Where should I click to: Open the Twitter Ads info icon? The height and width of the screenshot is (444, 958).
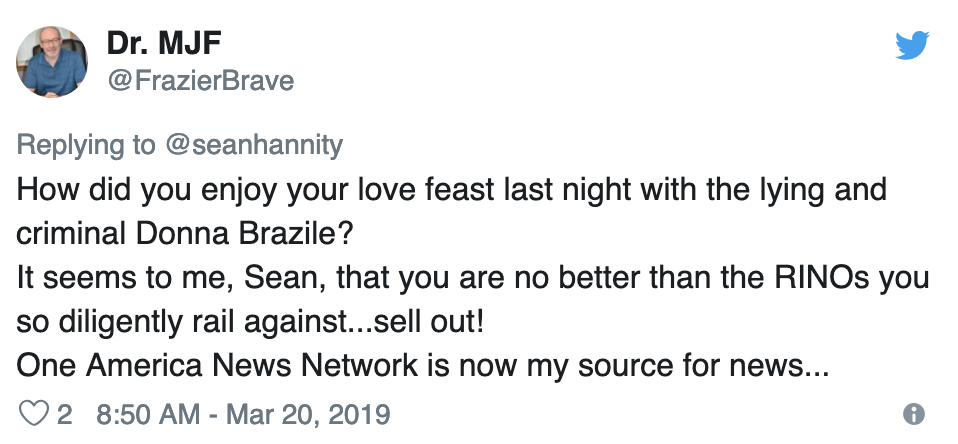click(x=912, y=414)
